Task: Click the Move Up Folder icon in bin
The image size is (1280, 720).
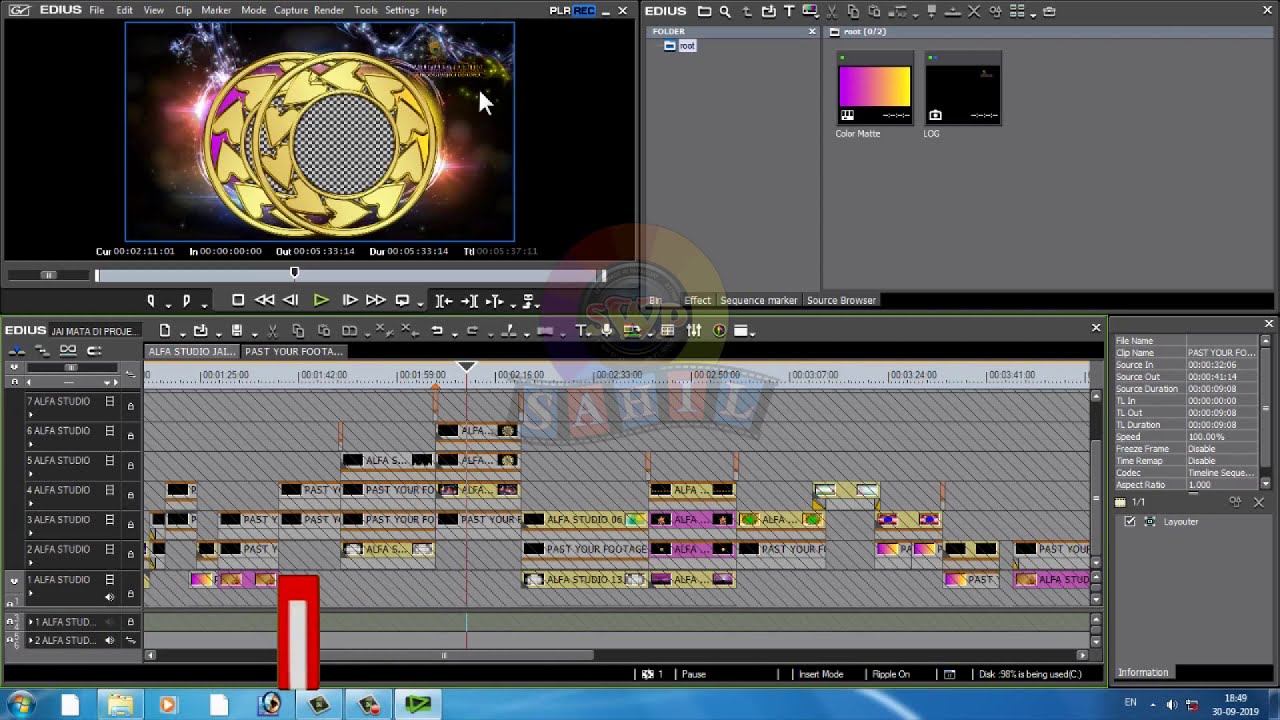Action: point(746,11)
